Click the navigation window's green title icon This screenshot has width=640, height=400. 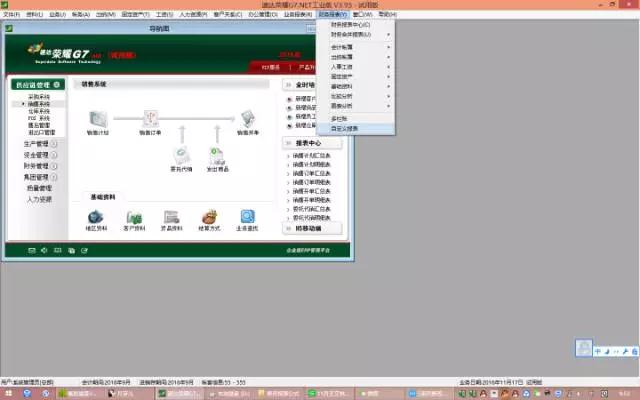tap(9, 29)
